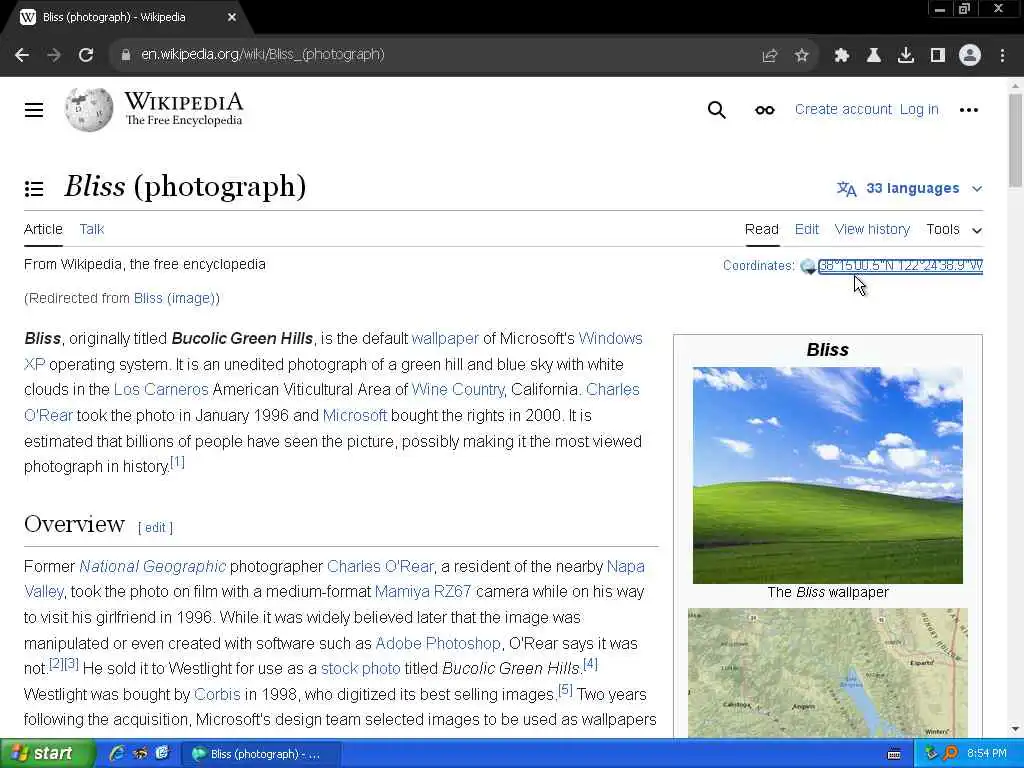Open the Bliss wallpaper thumbnail image

click(827, 475)
